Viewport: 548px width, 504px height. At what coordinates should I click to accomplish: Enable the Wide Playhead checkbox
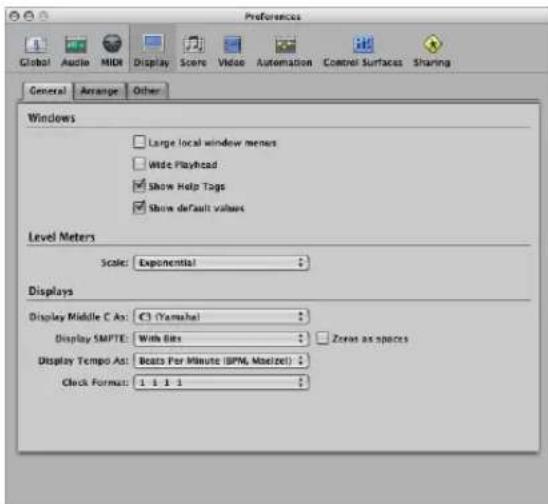139,164
